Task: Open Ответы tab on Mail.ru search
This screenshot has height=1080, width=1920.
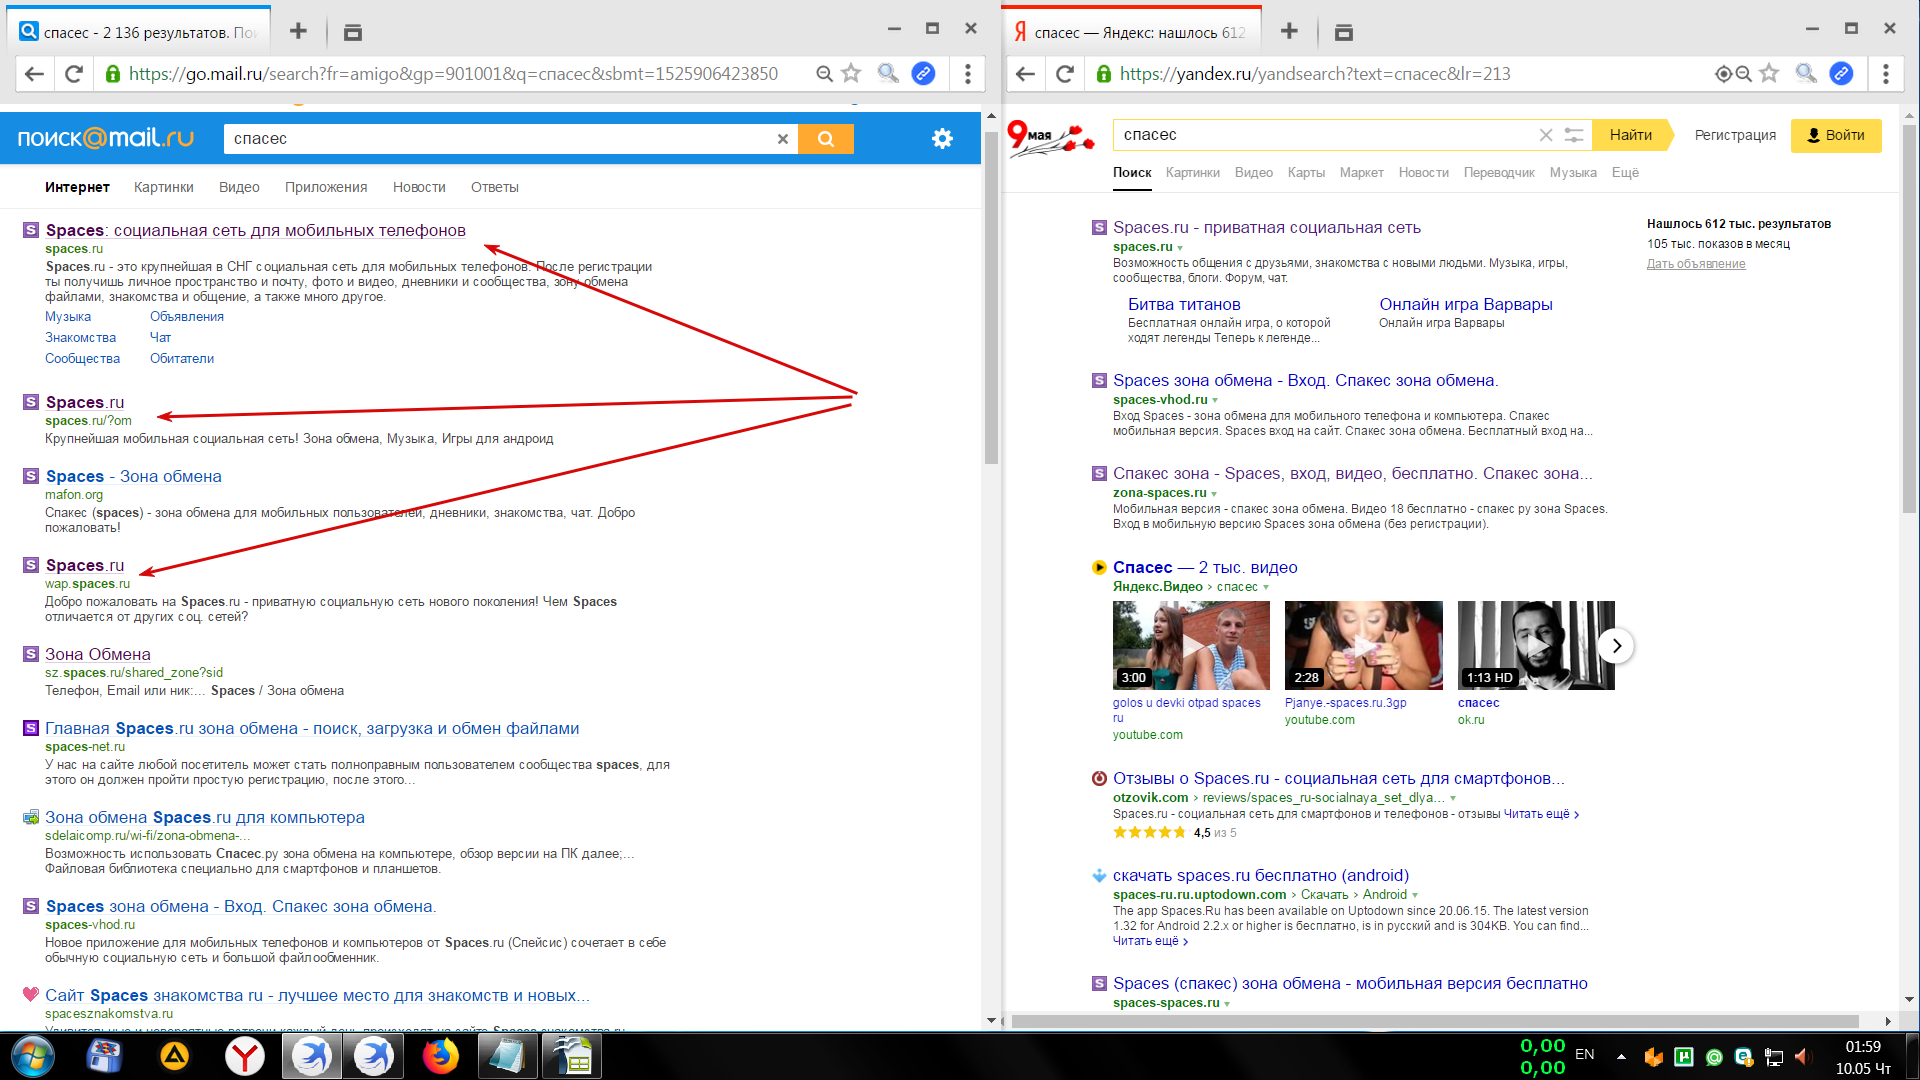Action: (x=495, y=187)
